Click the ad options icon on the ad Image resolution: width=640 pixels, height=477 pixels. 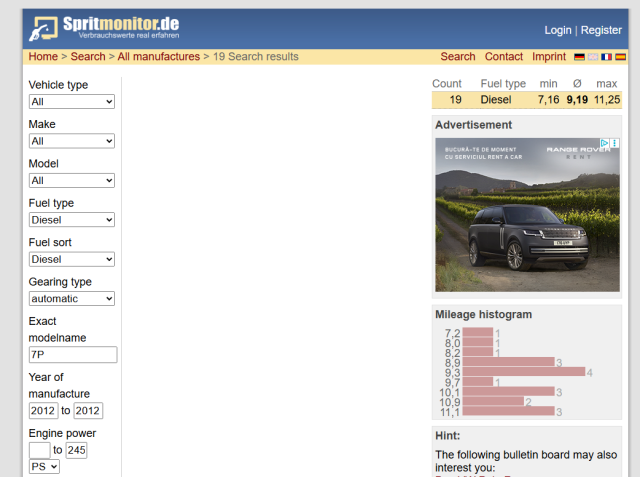615,144
